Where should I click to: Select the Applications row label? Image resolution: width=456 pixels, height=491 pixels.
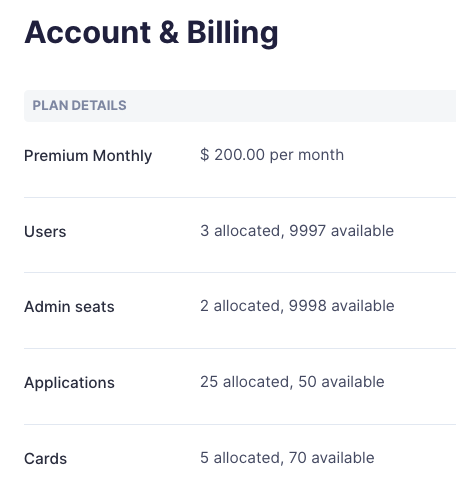tap(69, 383)
